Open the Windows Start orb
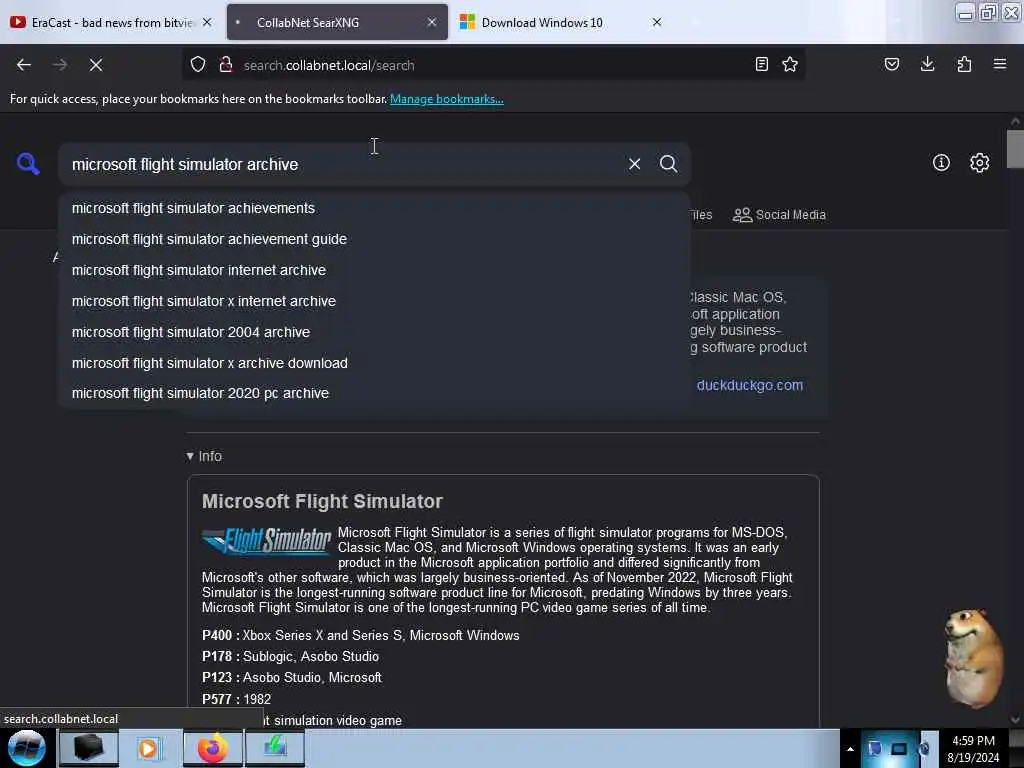 [27, 748]
